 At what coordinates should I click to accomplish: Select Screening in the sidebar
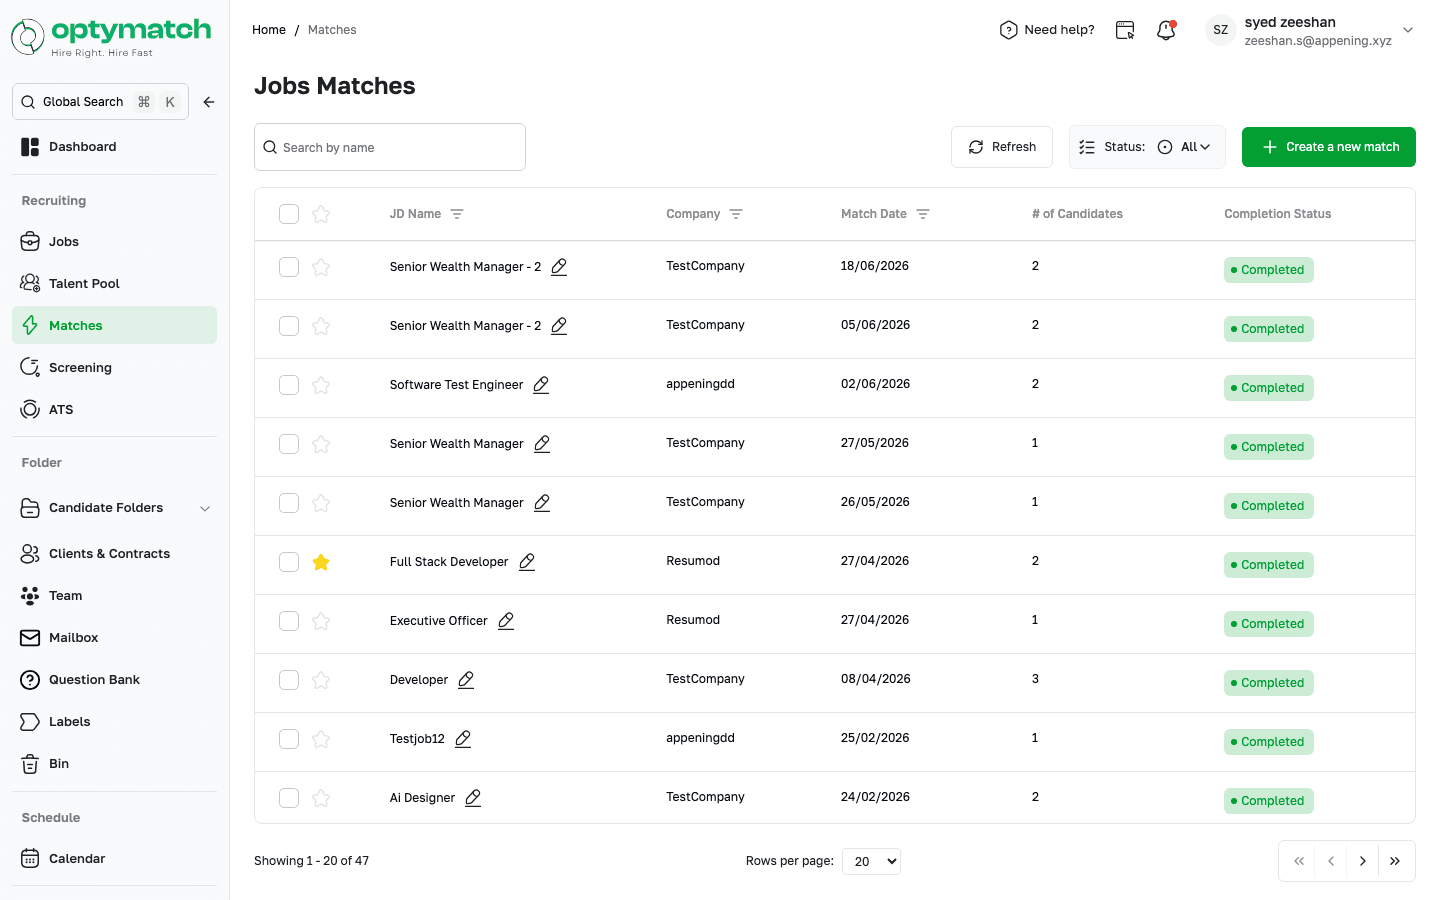114,368
